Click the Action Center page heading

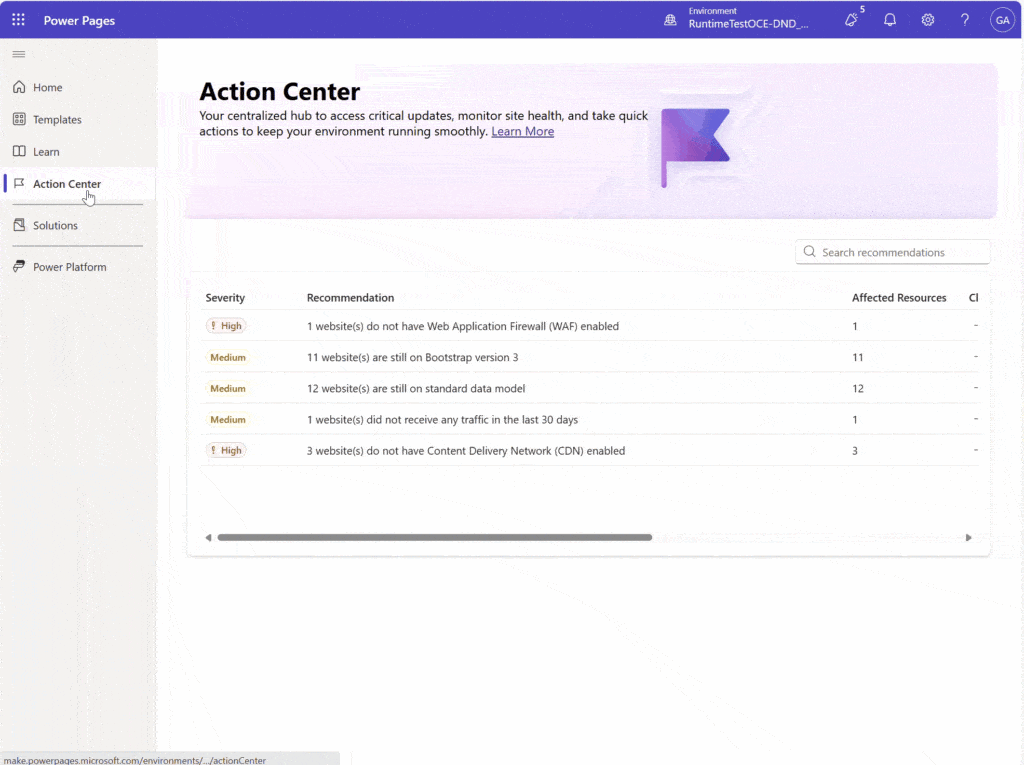[x=280, y=91]
